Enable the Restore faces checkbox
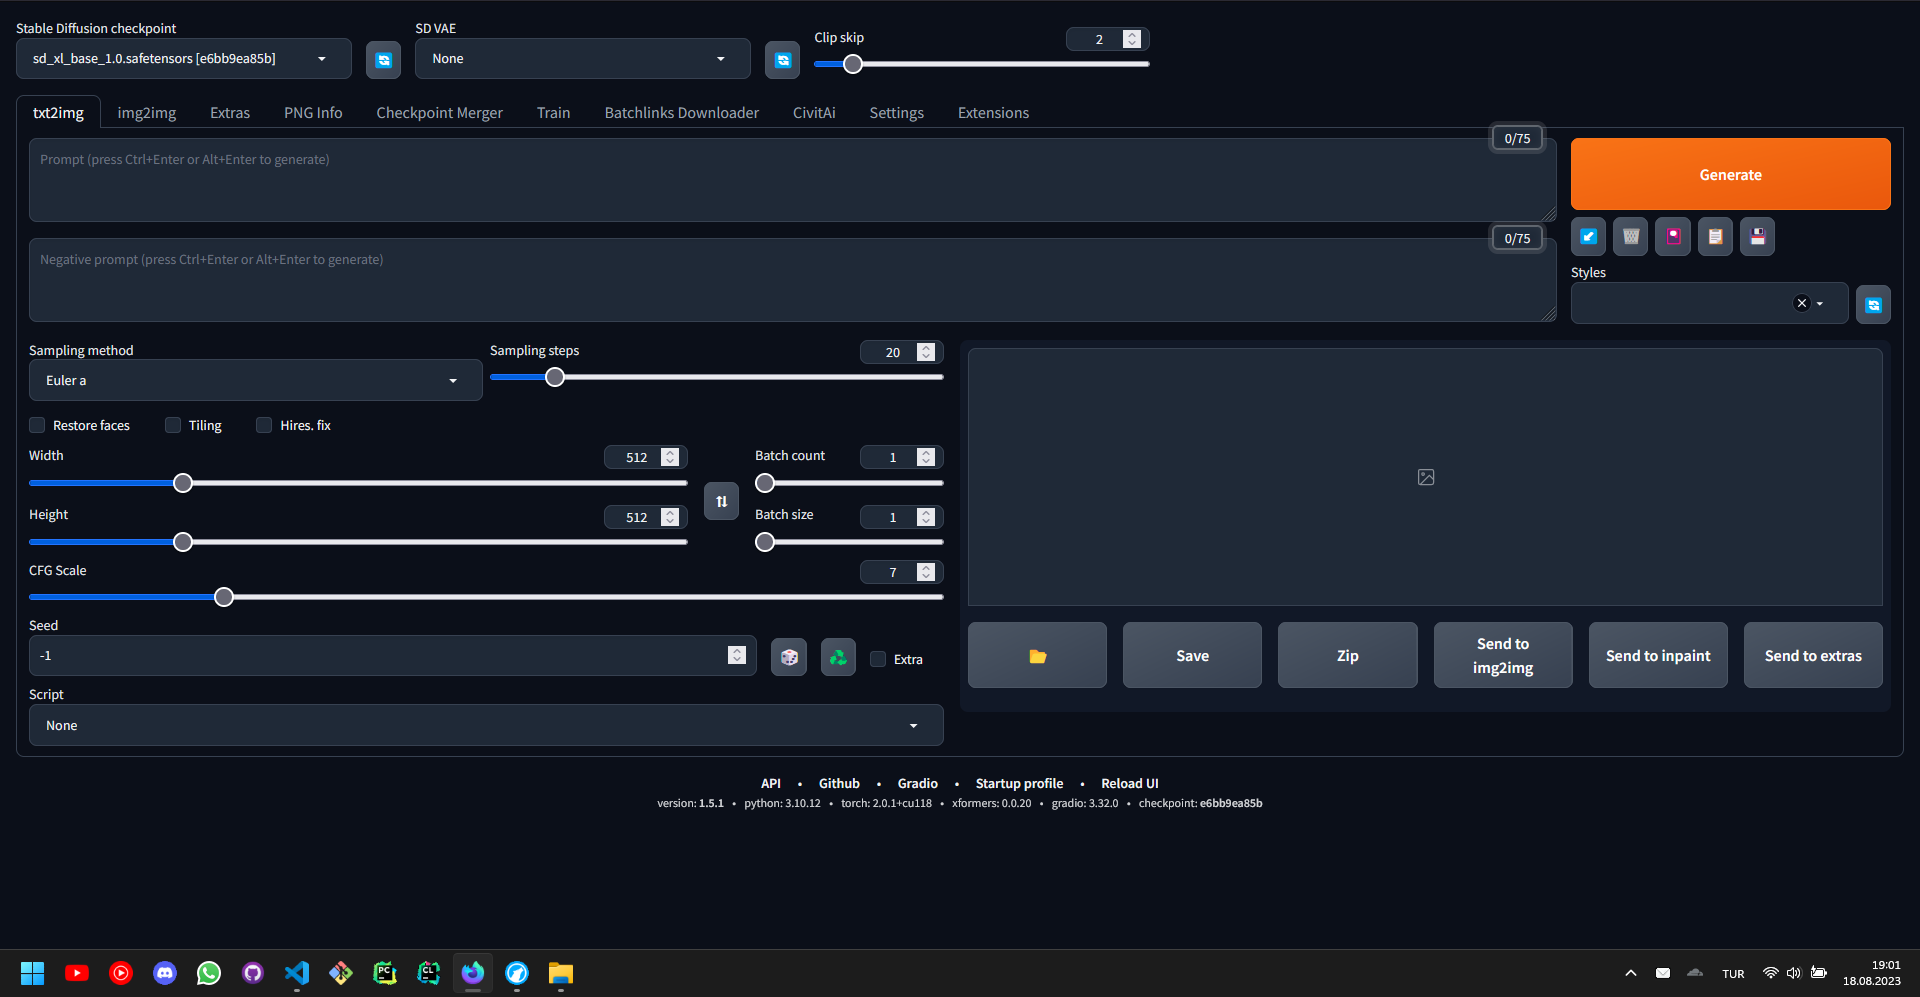 38,425
